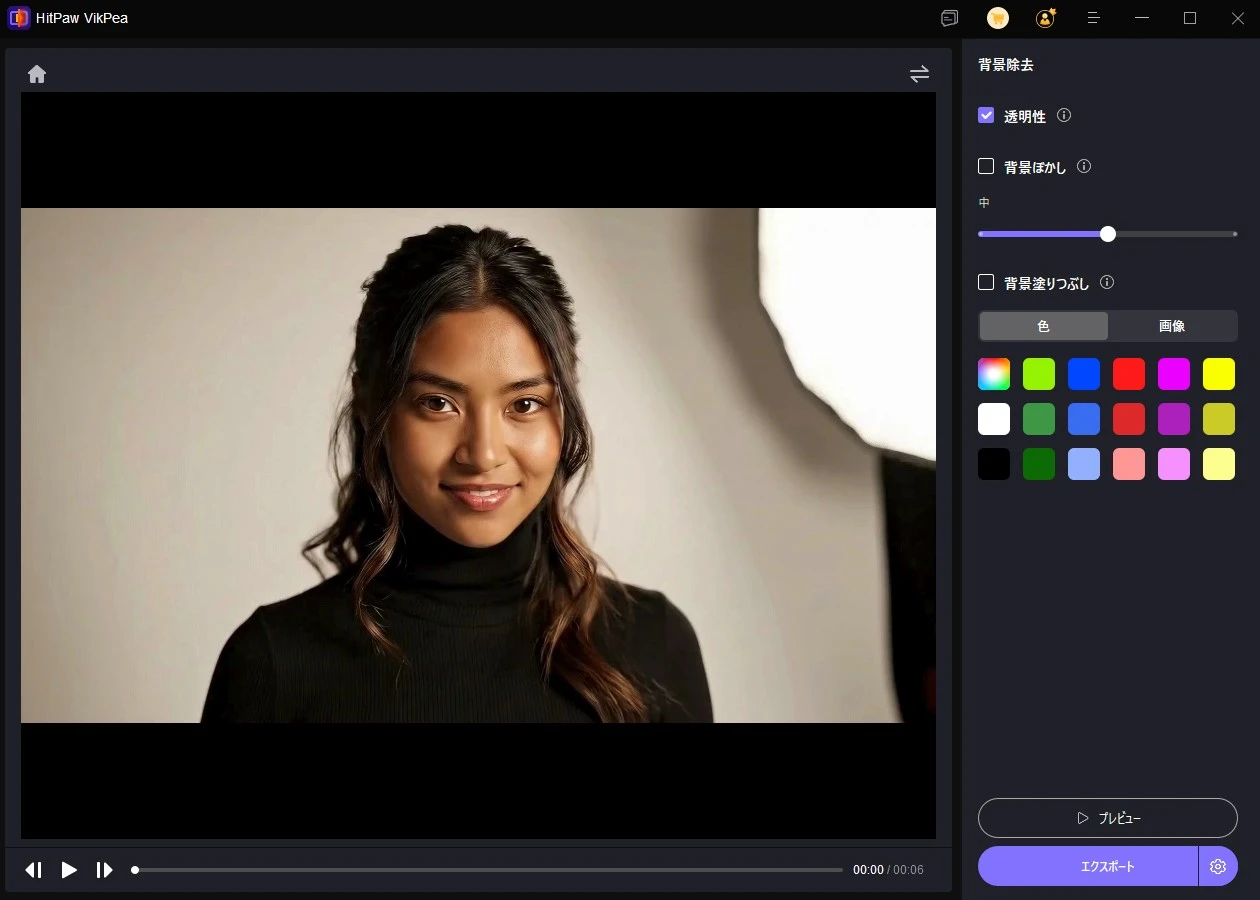Click the プレビュー button

(x=1107, y=818)
